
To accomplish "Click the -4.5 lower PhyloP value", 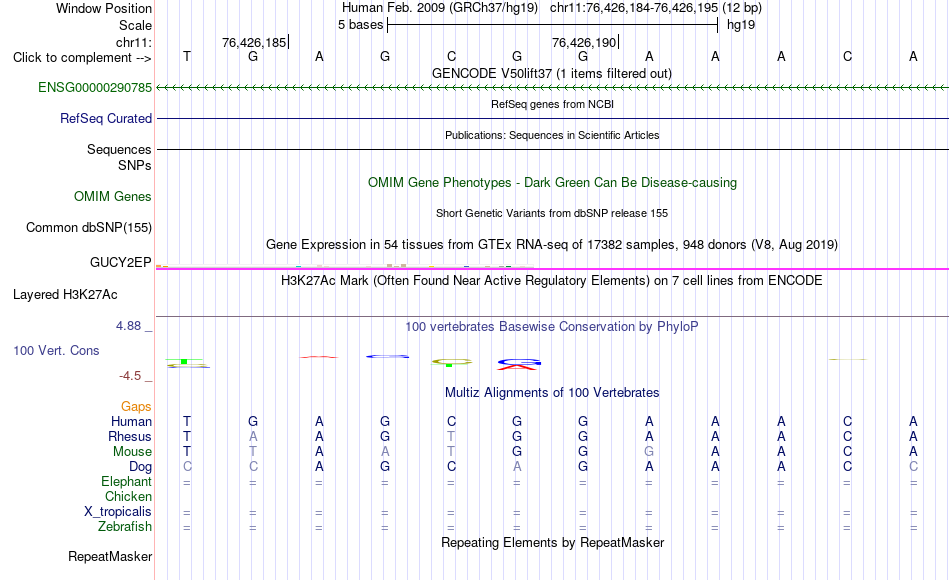I will coord(130,376).
